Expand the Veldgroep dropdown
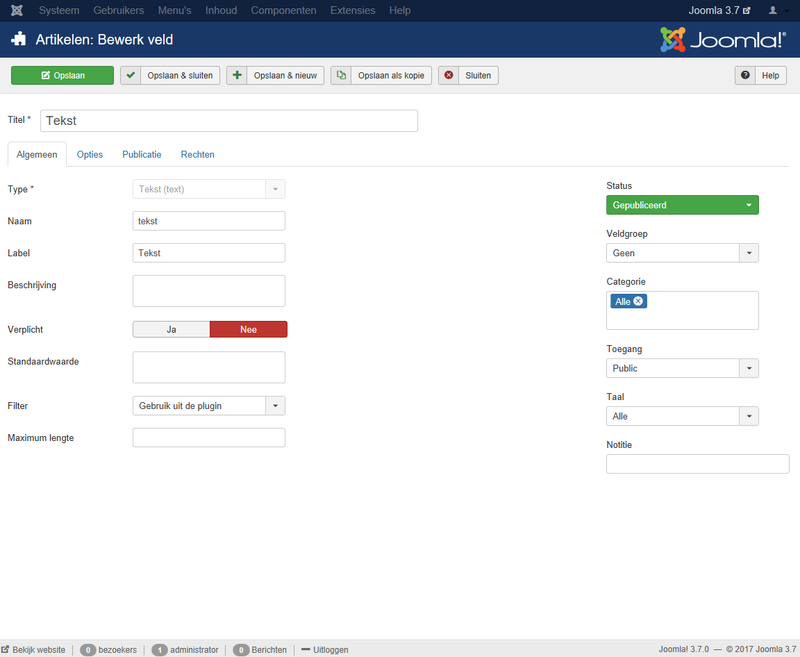 click(682, 253)
